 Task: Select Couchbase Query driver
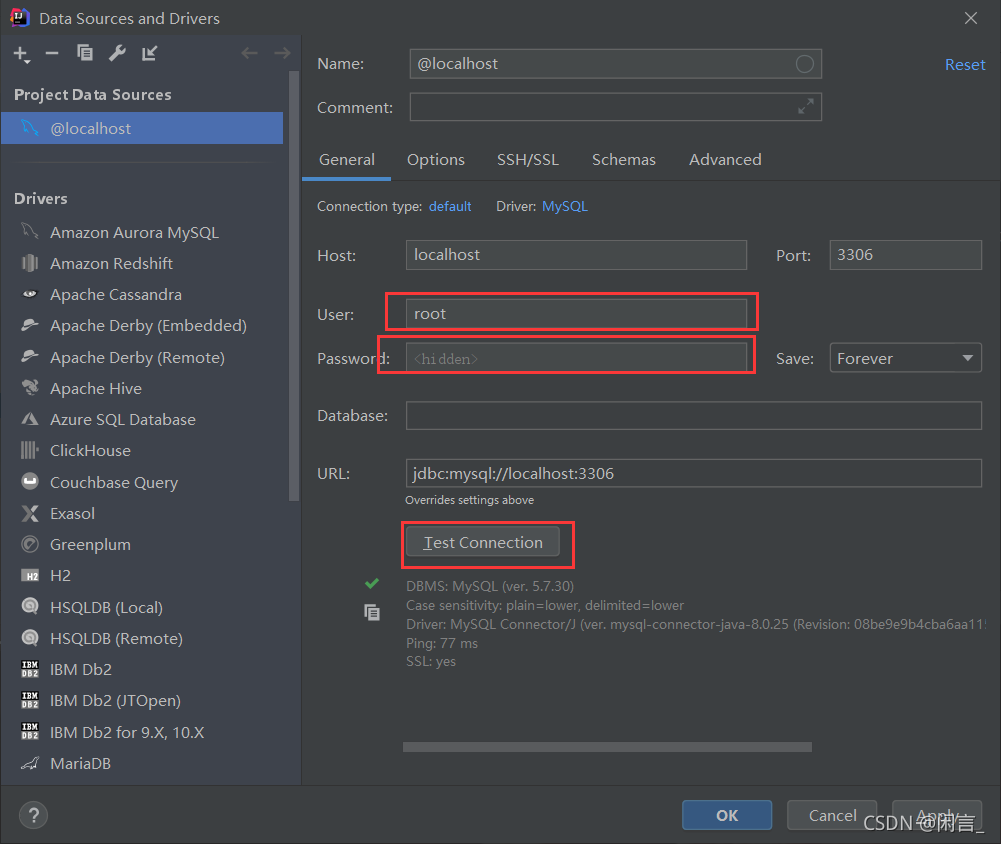click(x=114, y=482)
